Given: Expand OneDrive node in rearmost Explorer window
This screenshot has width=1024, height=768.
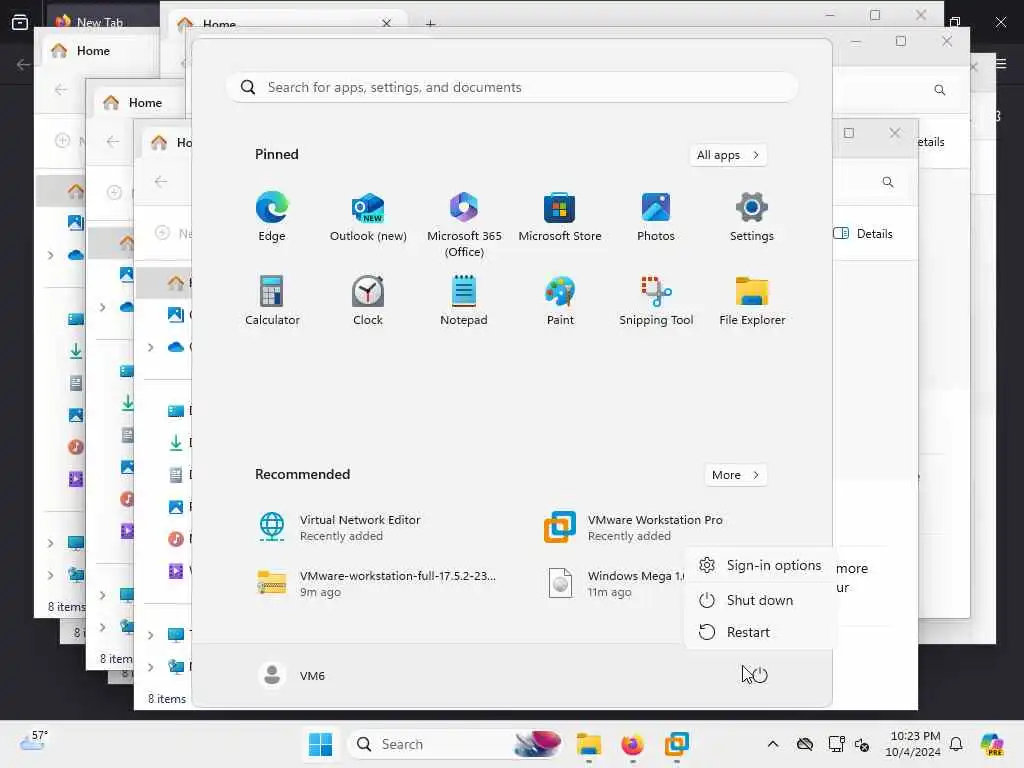Looking at the screenshot, I should coord(50,255).
